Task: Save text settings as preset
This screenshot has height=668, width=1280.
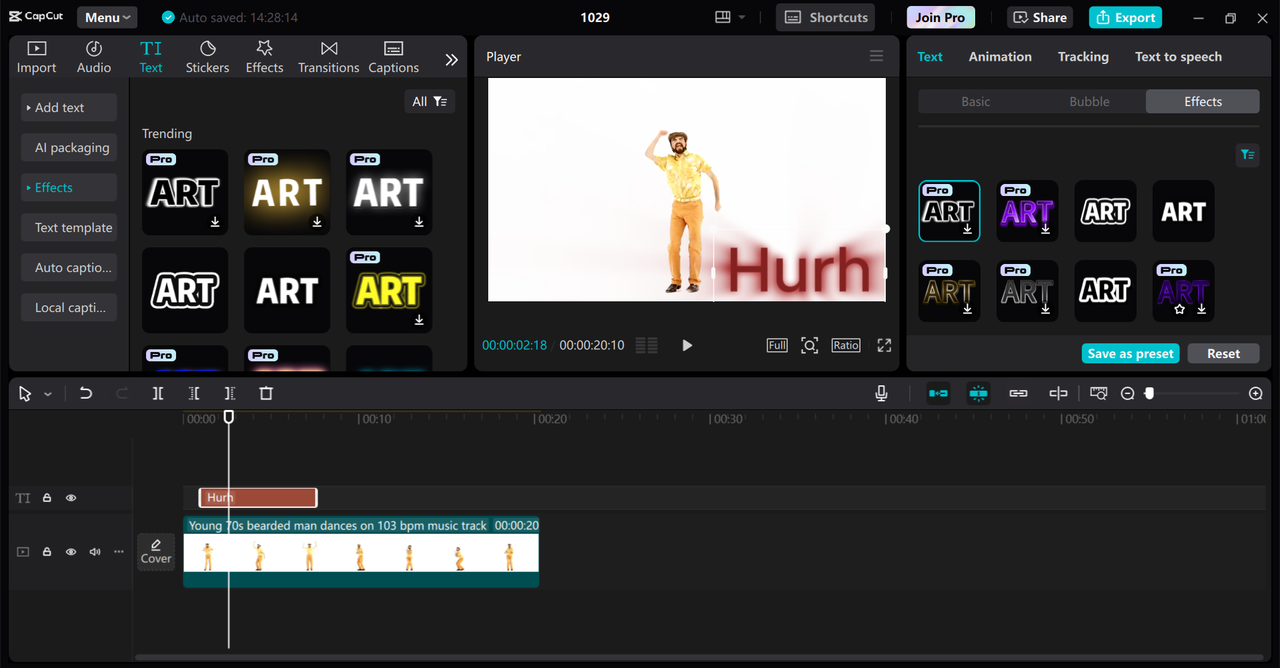Action: pyautogui.click(x=1130, y=353)
